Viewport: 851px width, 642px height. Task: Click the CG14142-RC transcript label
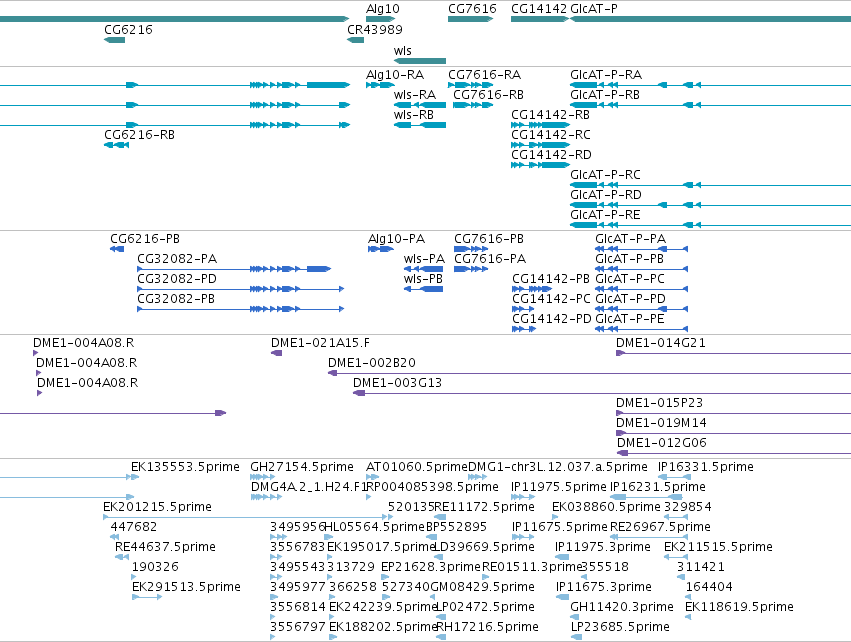pos(551,135)
